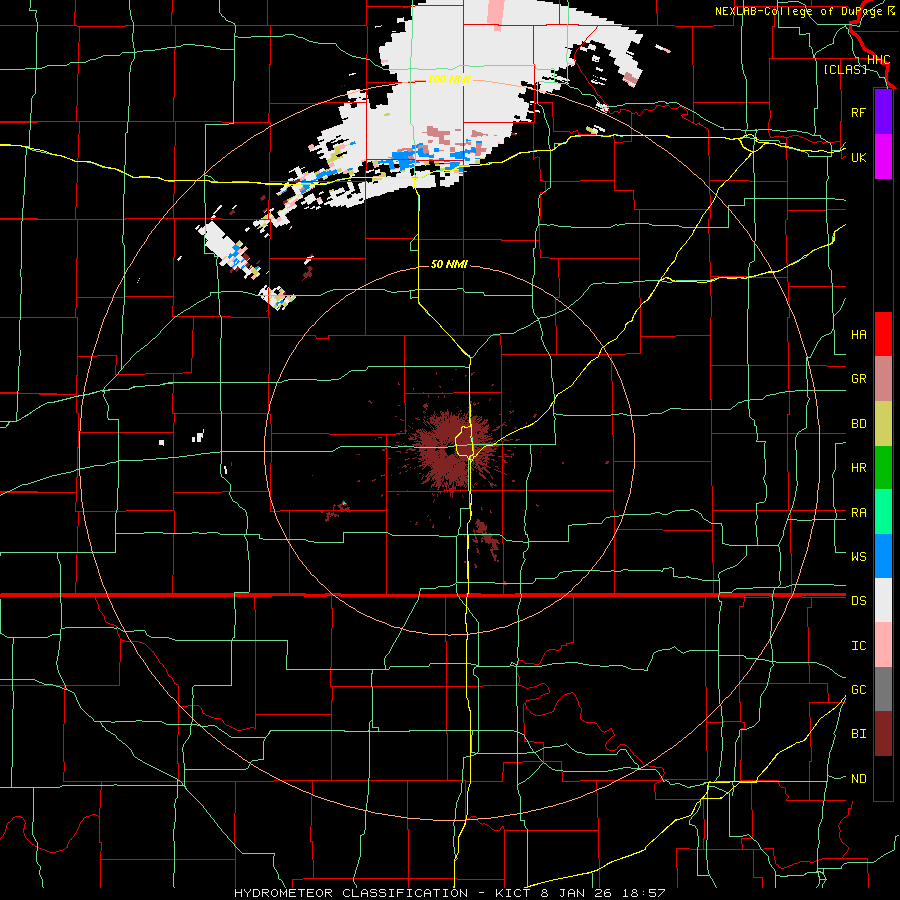
Task: Click the brown biological echo cluster at radar center
Action: point(451,449)
